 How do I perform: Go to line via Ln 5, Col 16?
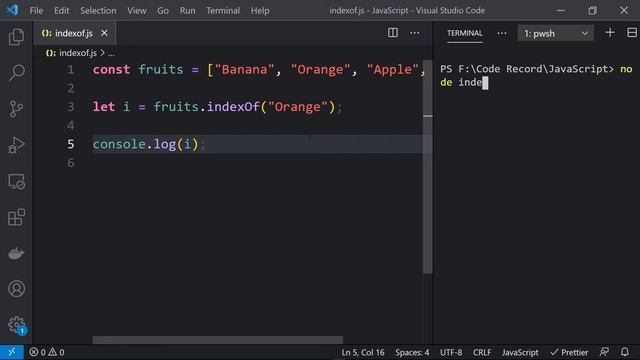362,352
